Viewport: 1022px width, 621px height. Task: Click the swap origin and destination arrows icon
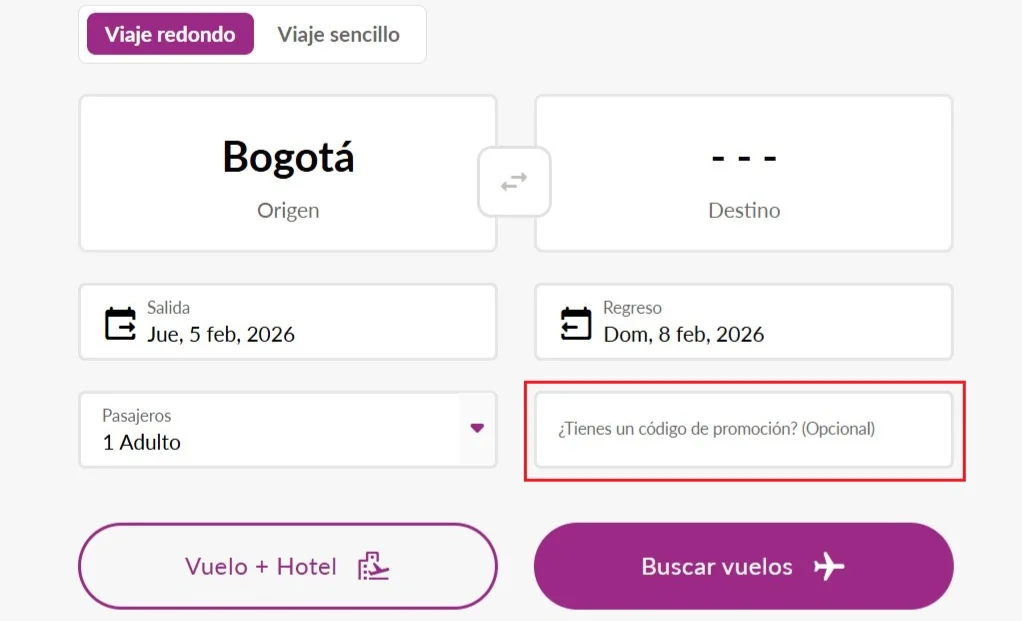(513, 182)
